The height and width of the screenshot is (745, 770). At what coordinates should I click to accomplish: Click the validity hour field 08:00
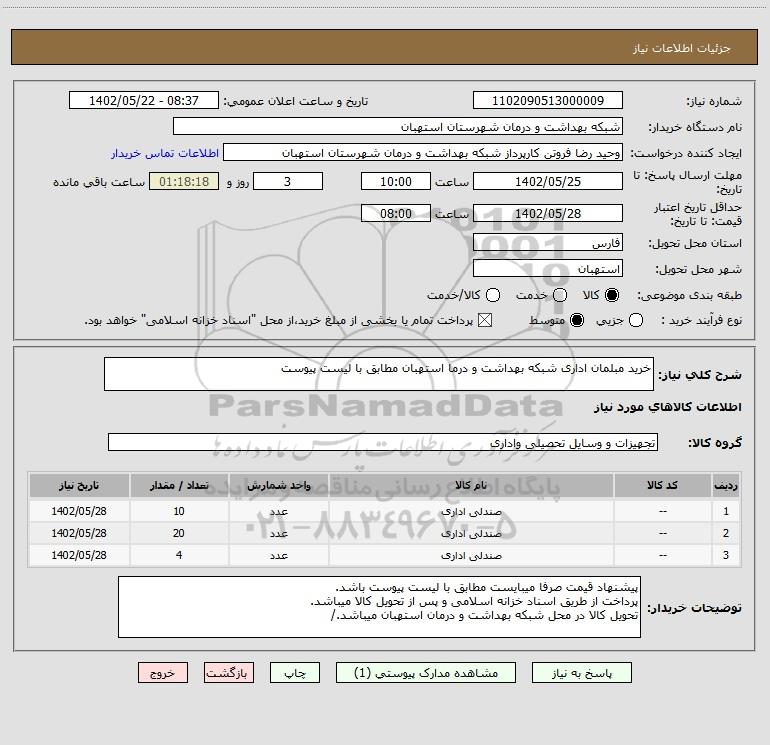pyautogui.click(x=396, y=214)
